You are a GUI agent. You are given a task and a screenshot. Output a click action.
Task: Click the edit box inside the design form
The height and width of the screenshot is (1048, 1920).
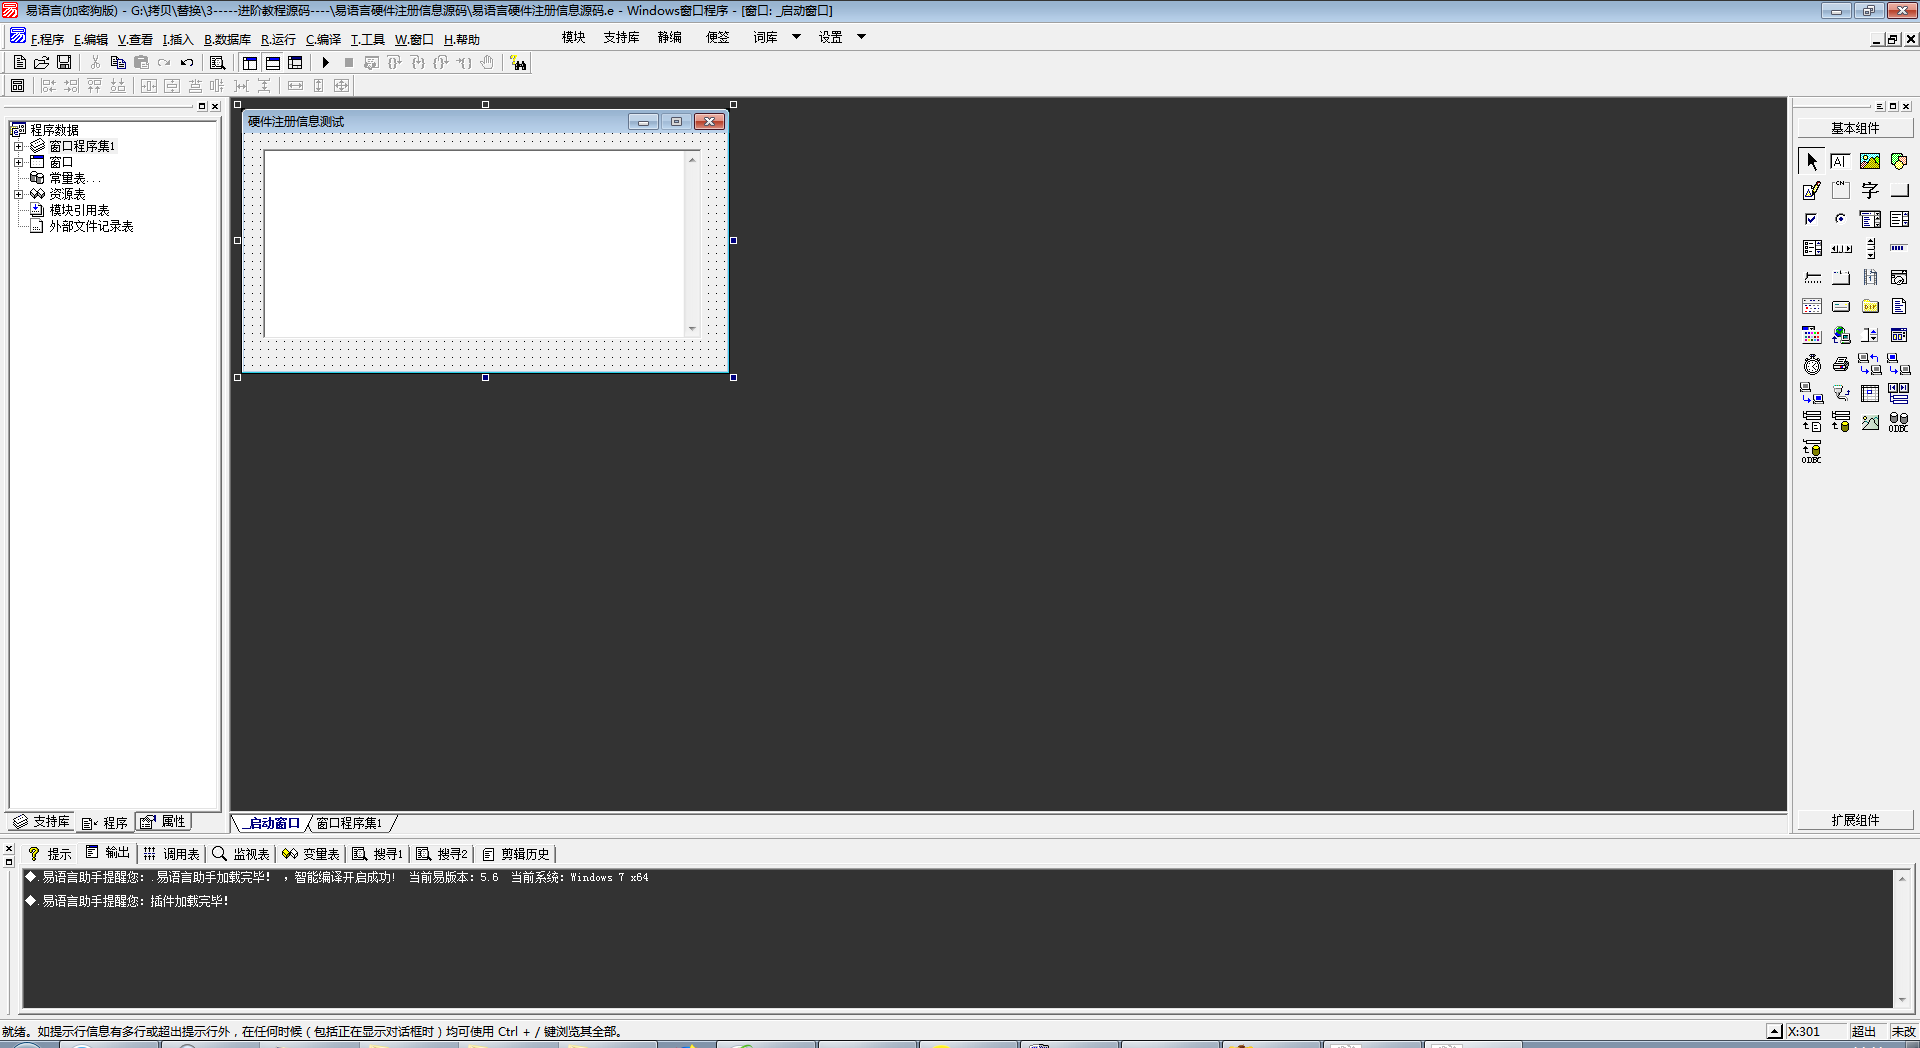click(475, 243)
